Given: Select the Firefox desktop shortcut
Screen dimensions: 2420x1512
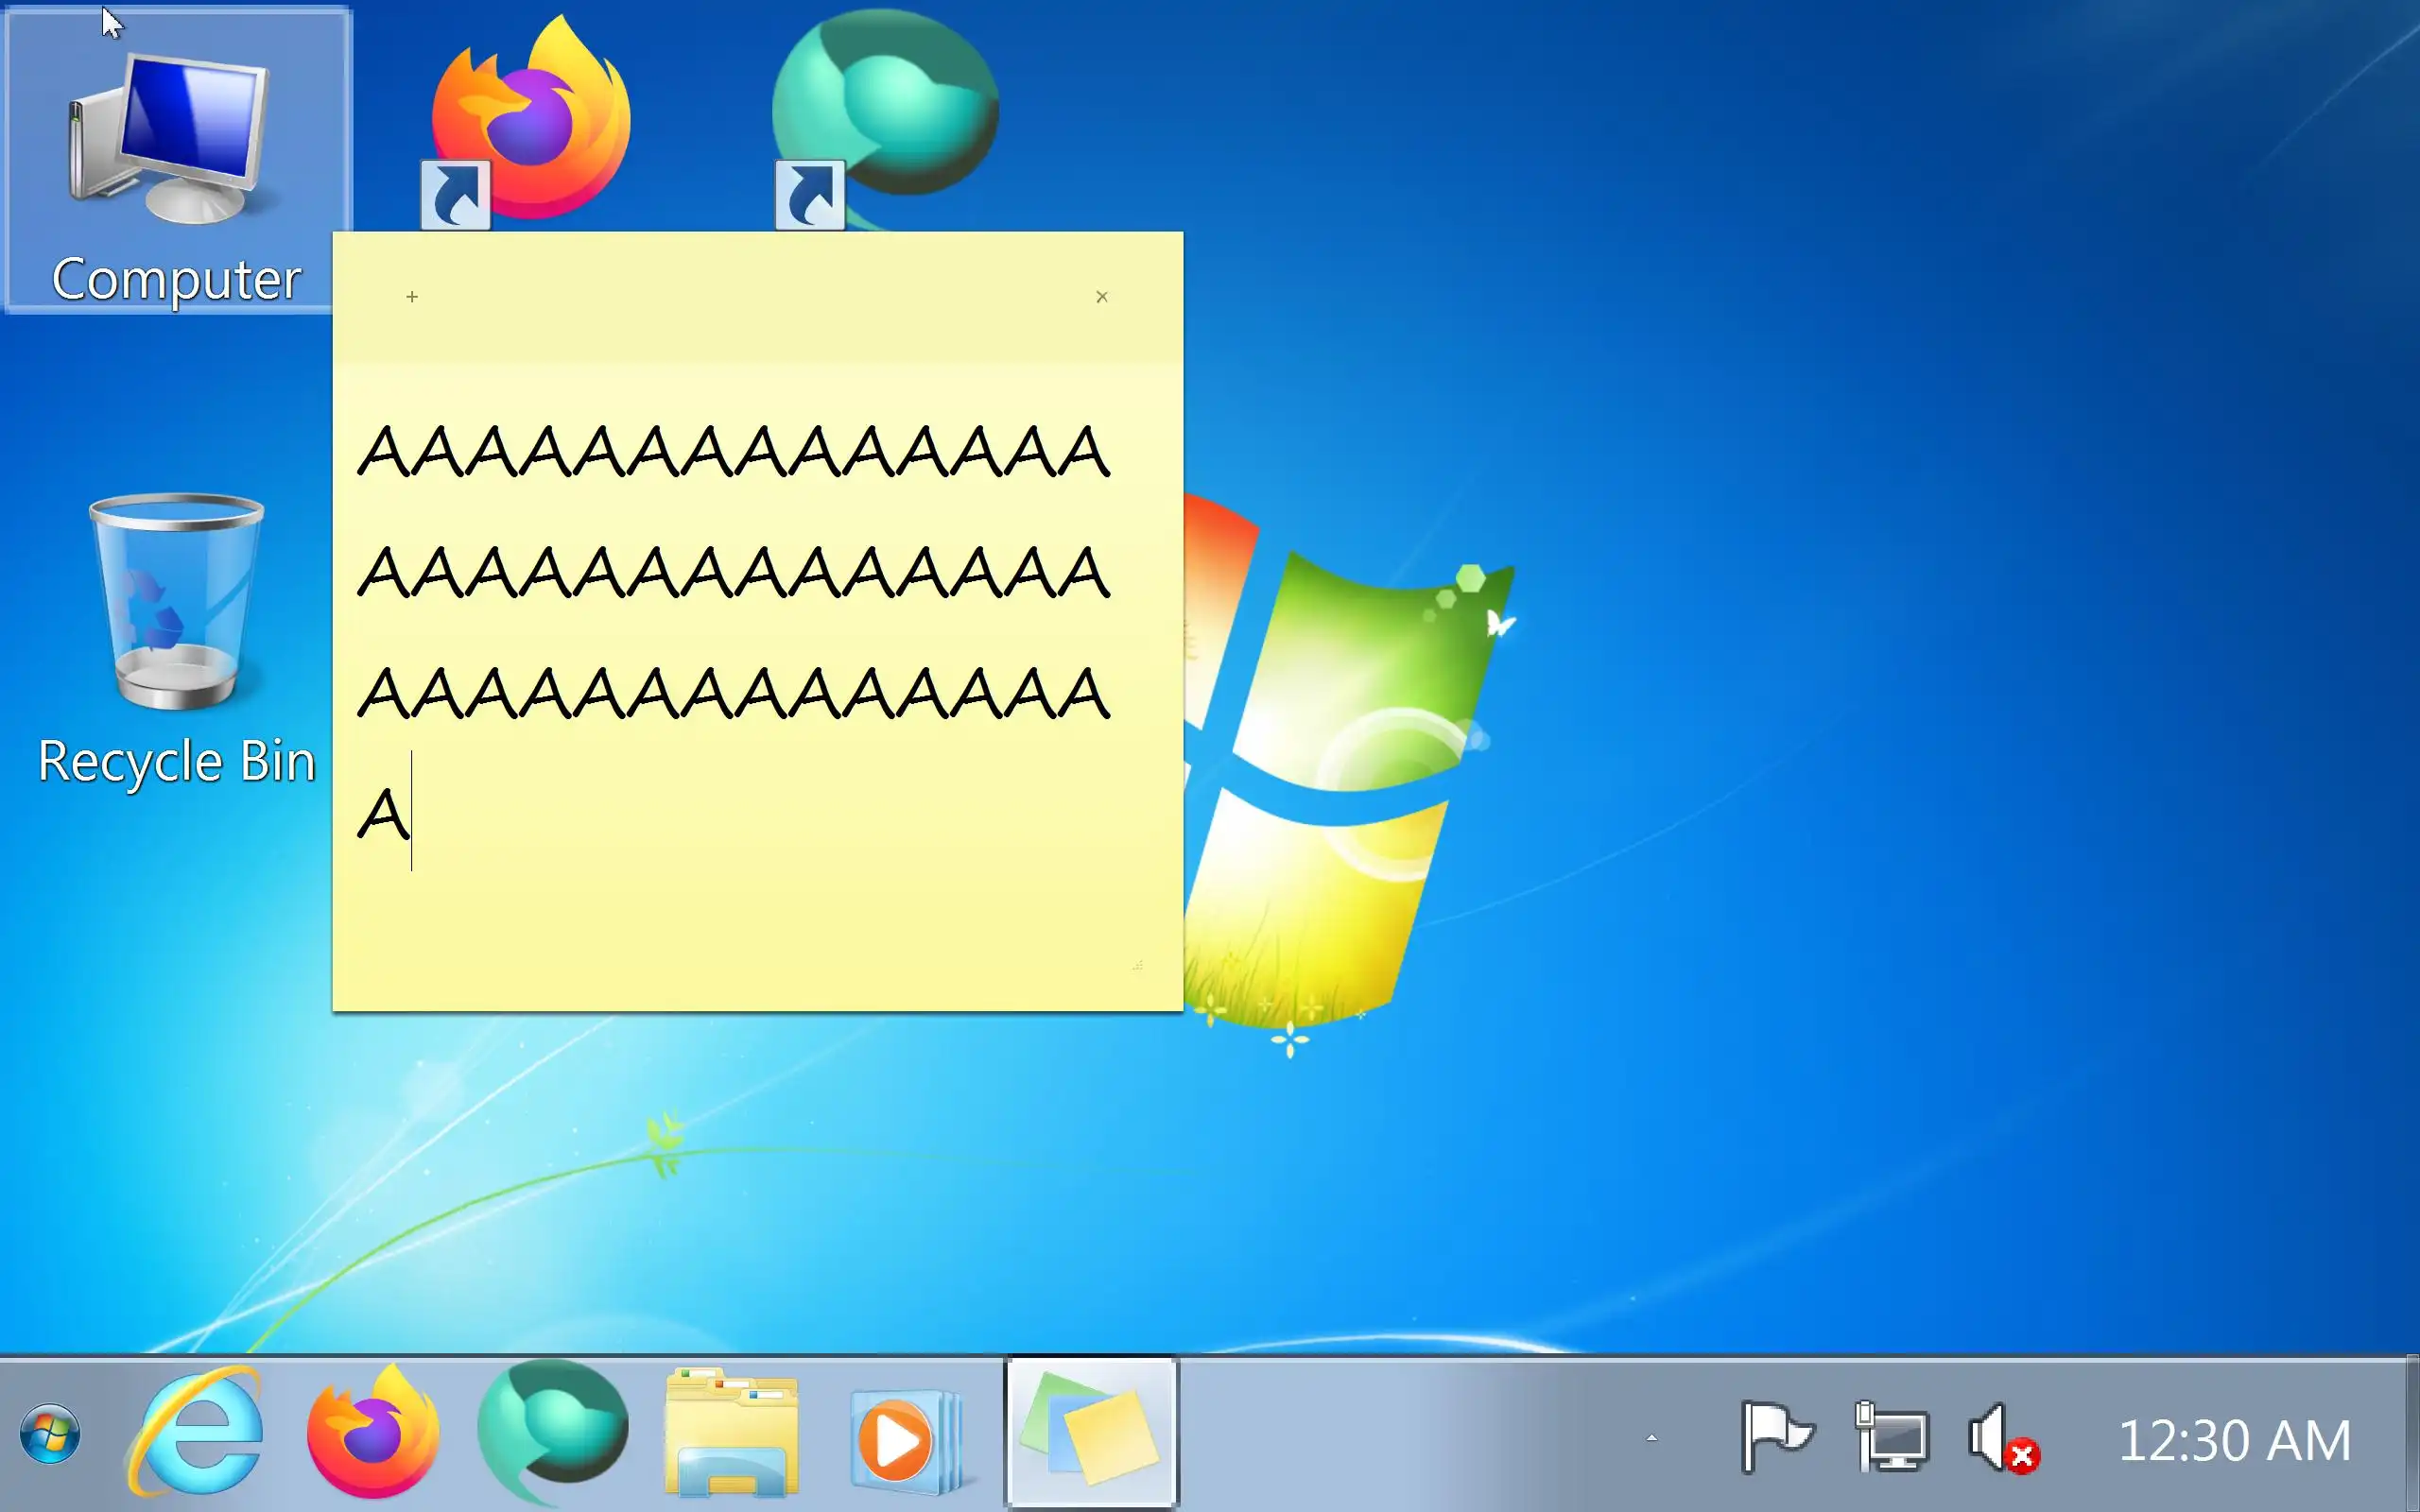Looking at the screenshot, I should [530, 120].
